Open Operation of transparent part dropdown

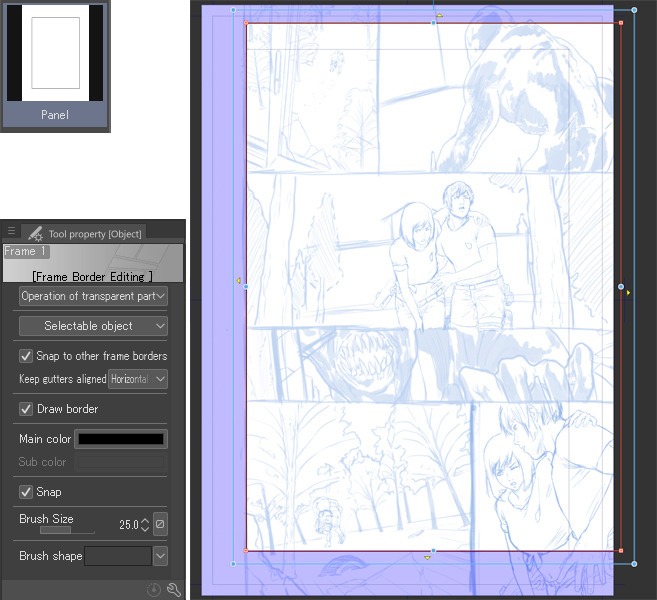(93, 296)
